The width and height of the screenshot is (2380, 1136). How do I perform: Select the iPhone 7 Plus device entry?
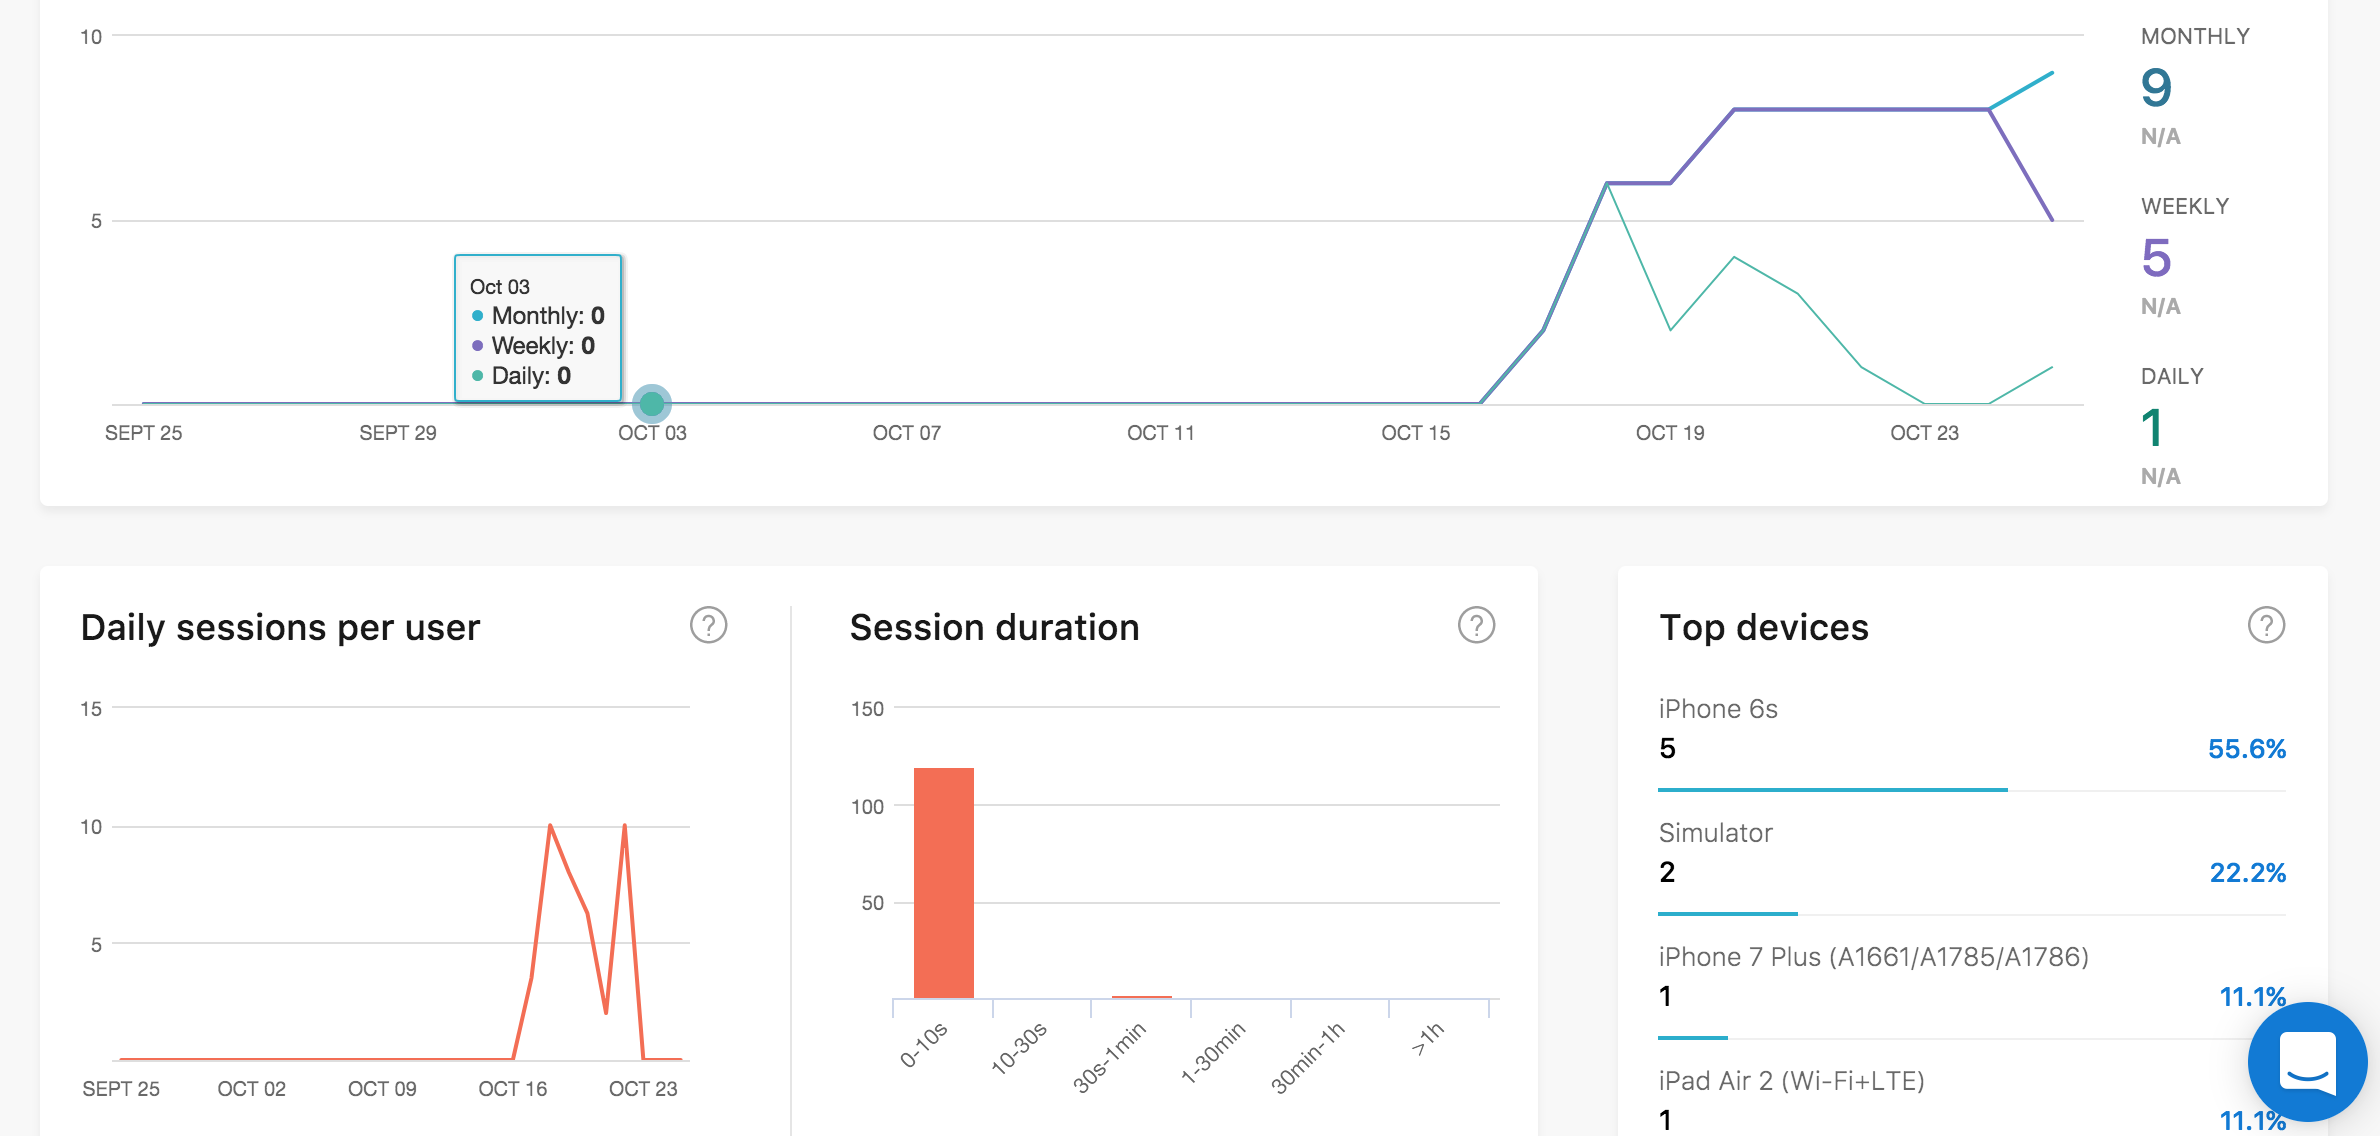tap(1972, 988)
